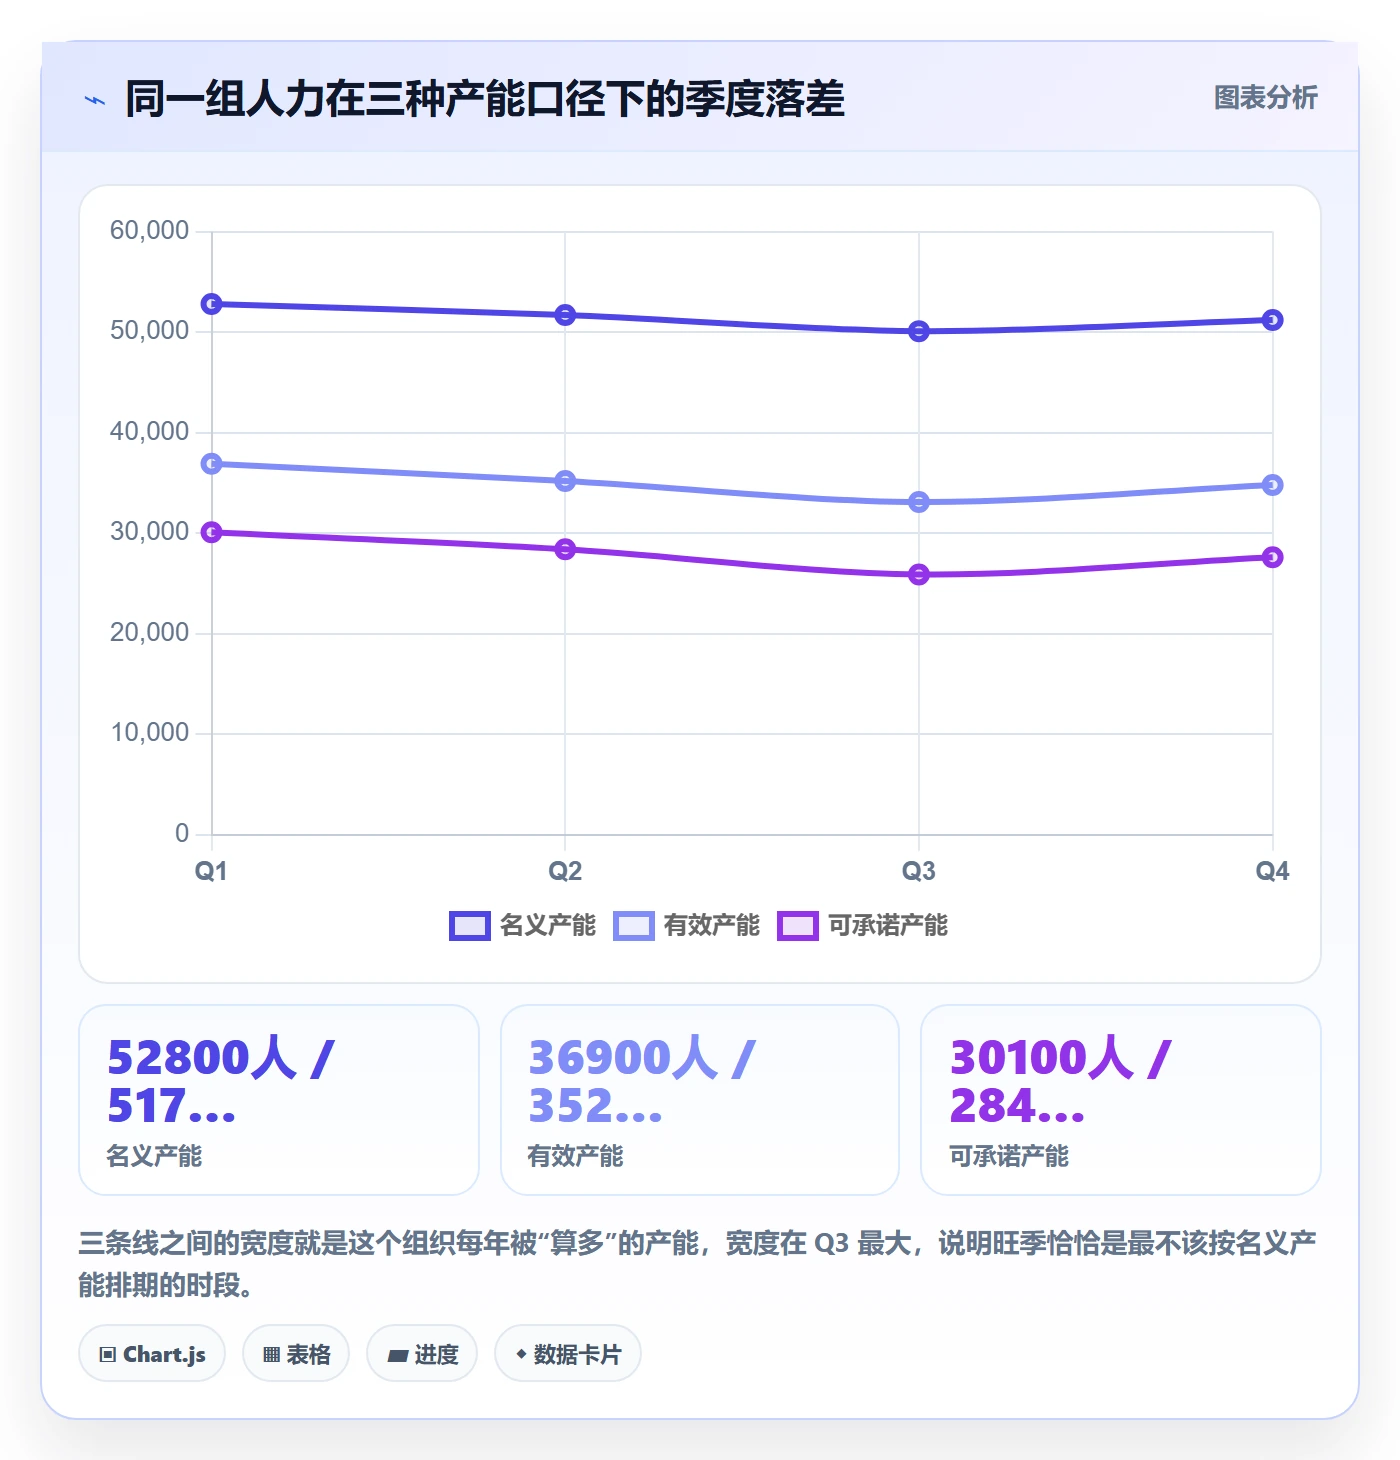Viewport: 1400px width, 1460px height.
Task: Click the description paragraph starting 三条线之间的宽度
Action: [x=698, y=1264]
